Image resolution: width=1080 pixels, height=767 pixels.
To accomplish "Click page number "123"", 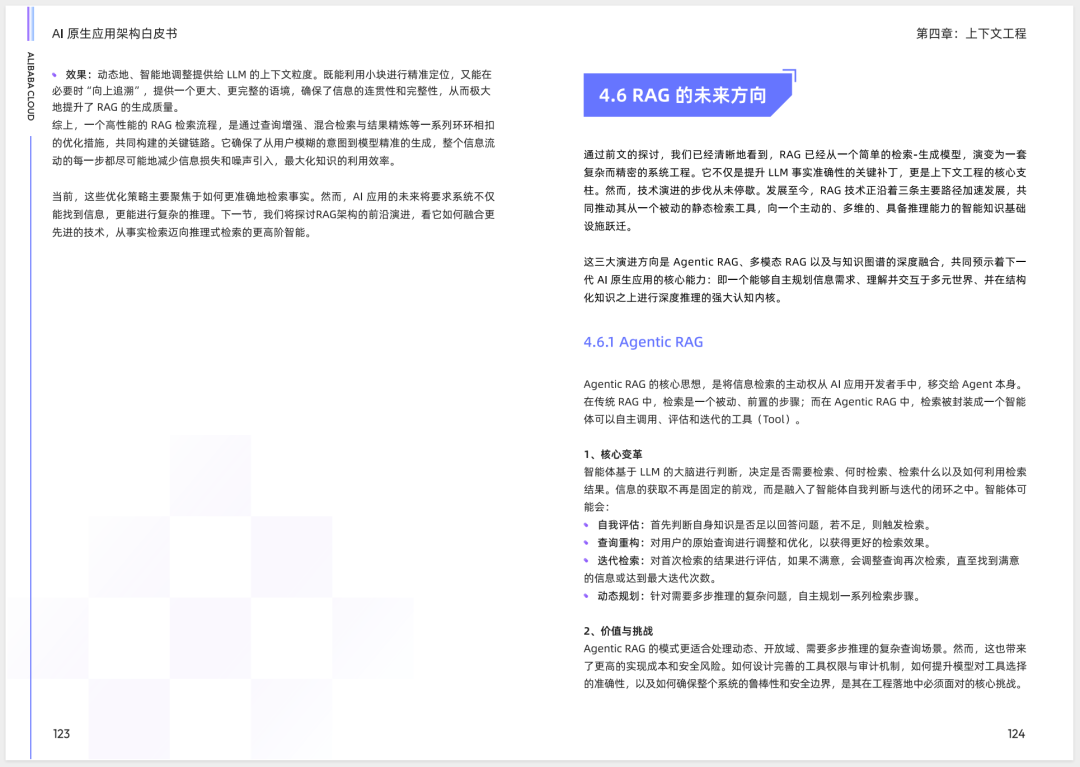I will click(61, 734).
